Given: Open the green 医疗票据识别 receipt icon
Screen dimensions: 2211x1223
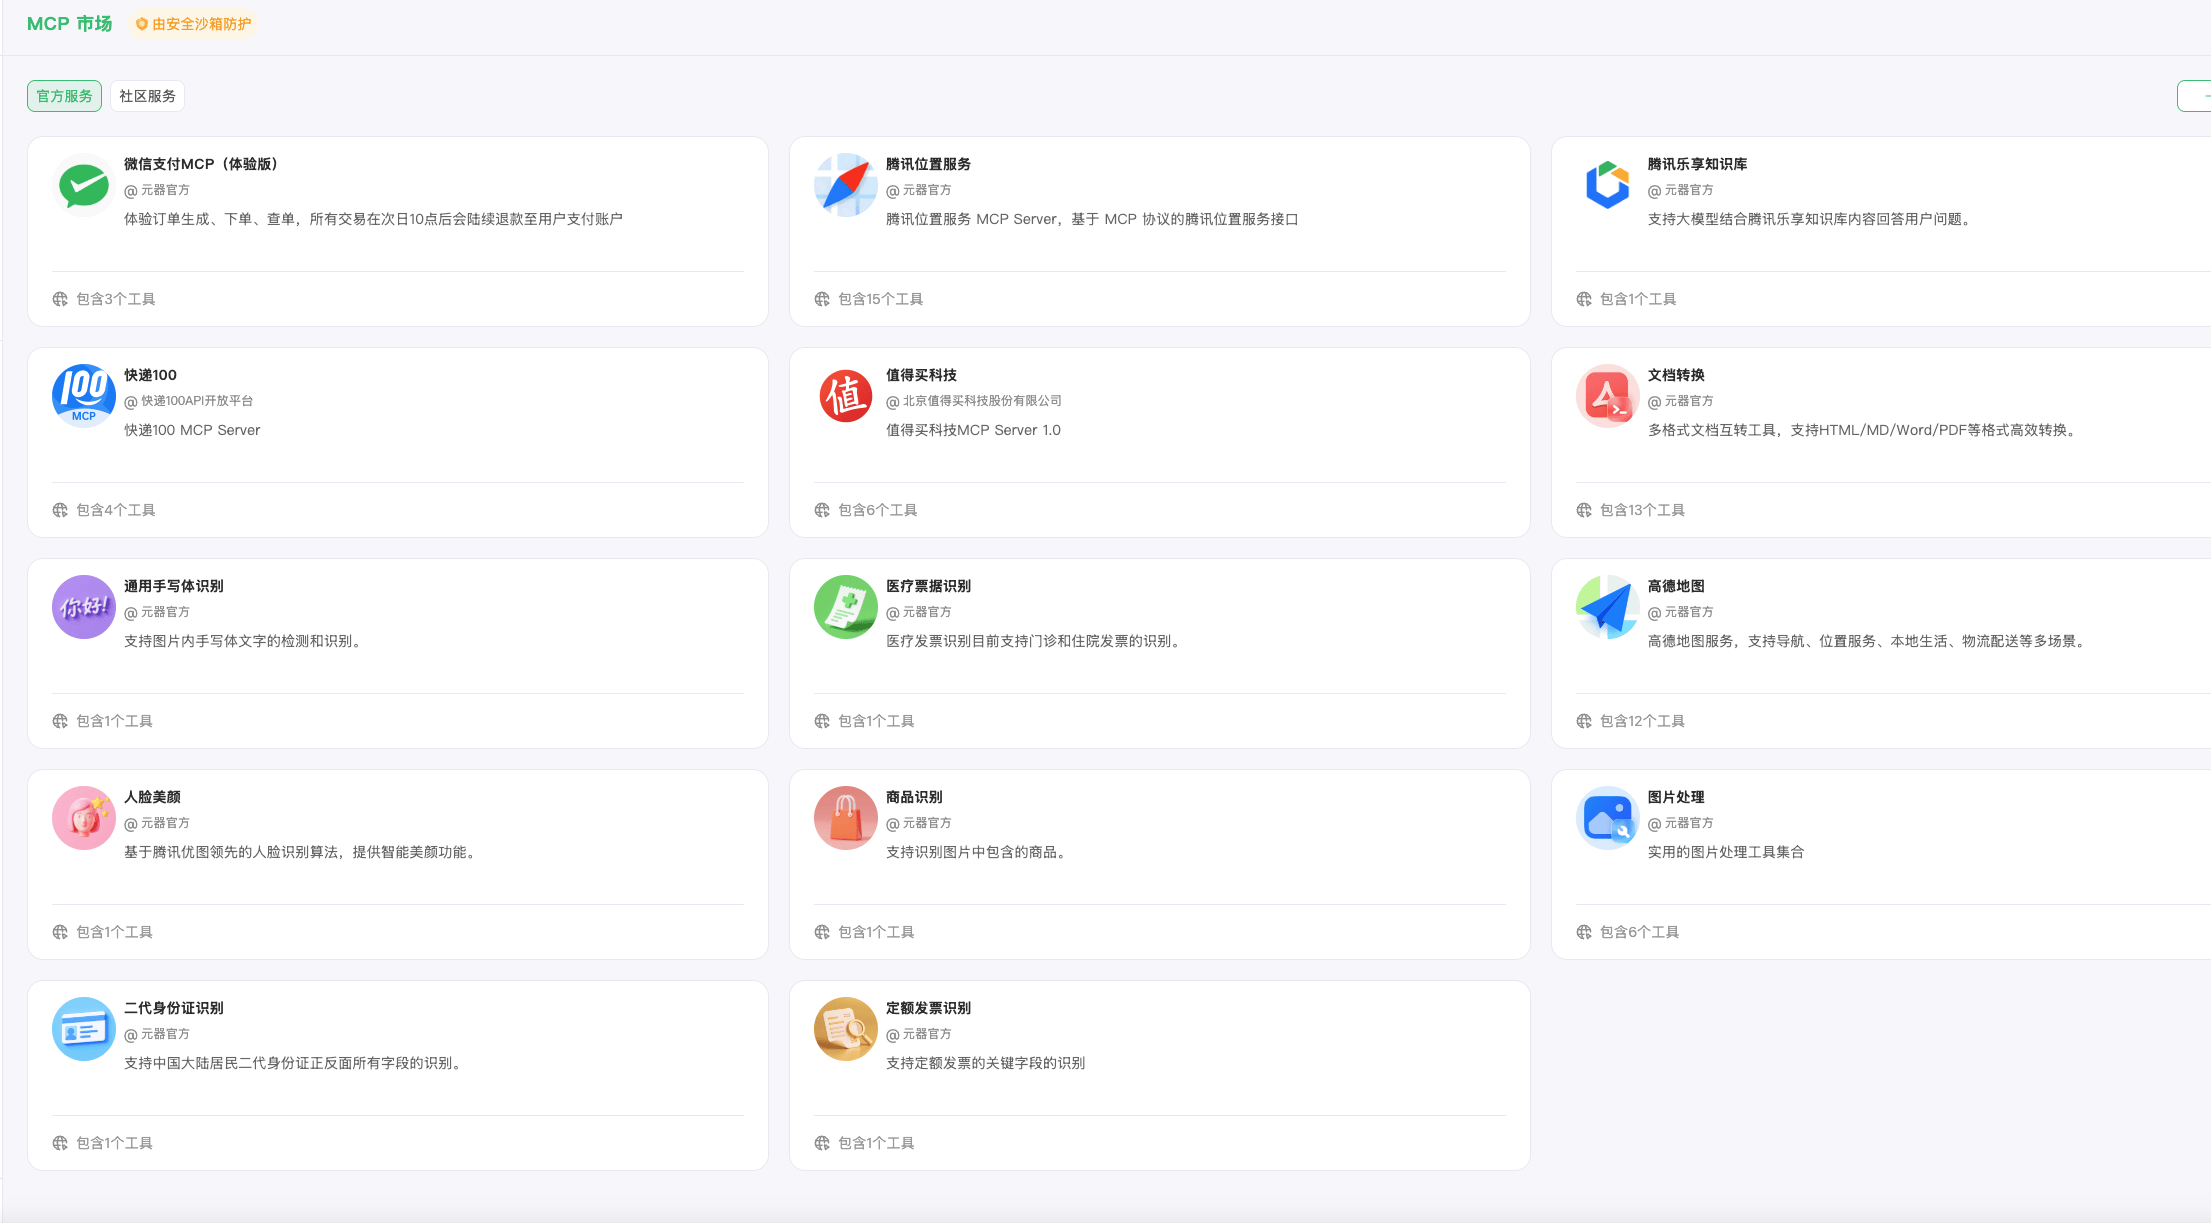Looking at the screenshot, I should (846, 607).
